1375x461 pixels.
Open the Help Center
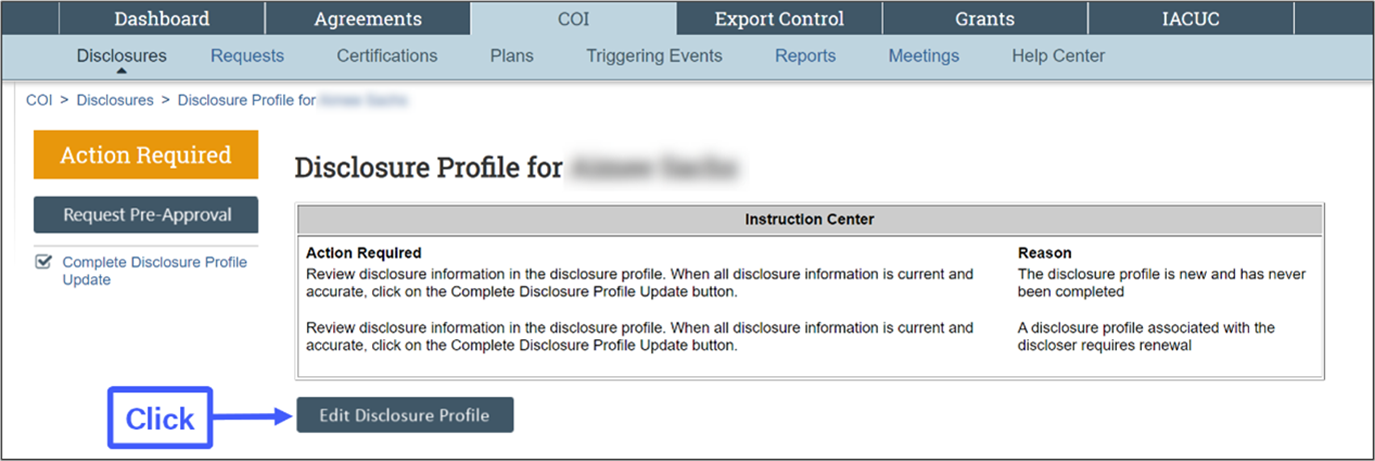point(1058,56)
